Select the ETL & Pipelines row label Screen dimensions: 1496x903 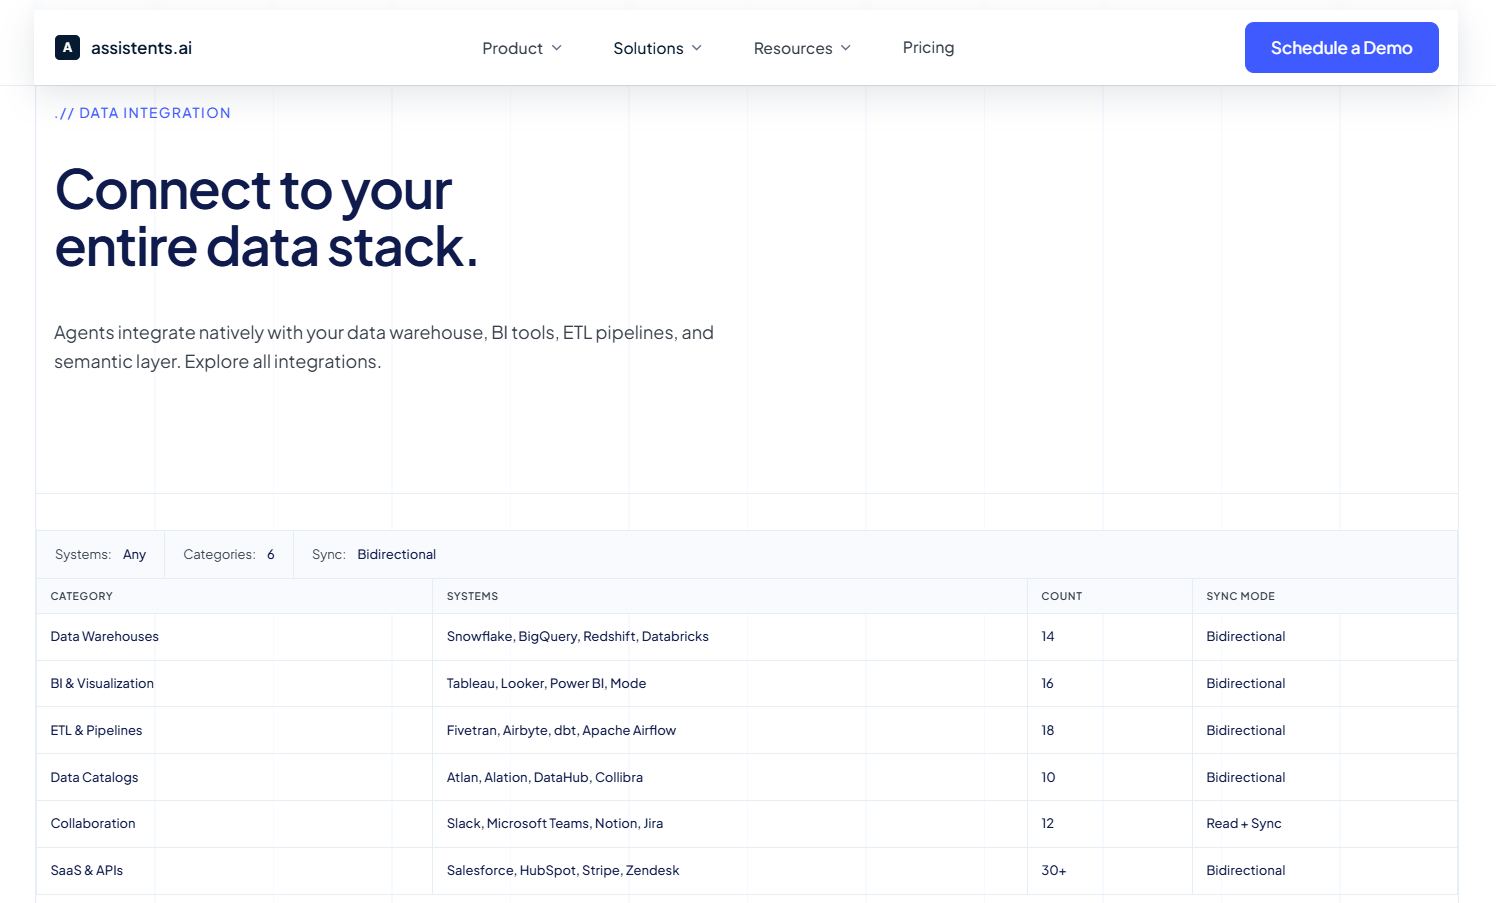point(96,730)
